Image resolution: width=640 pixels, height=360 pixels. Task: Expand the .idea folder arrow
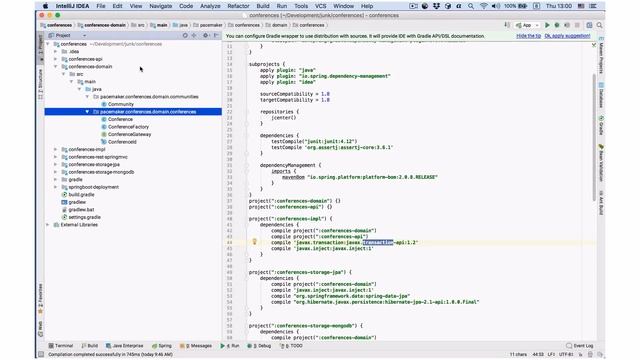pyautogui.click(x=56, y=51)
